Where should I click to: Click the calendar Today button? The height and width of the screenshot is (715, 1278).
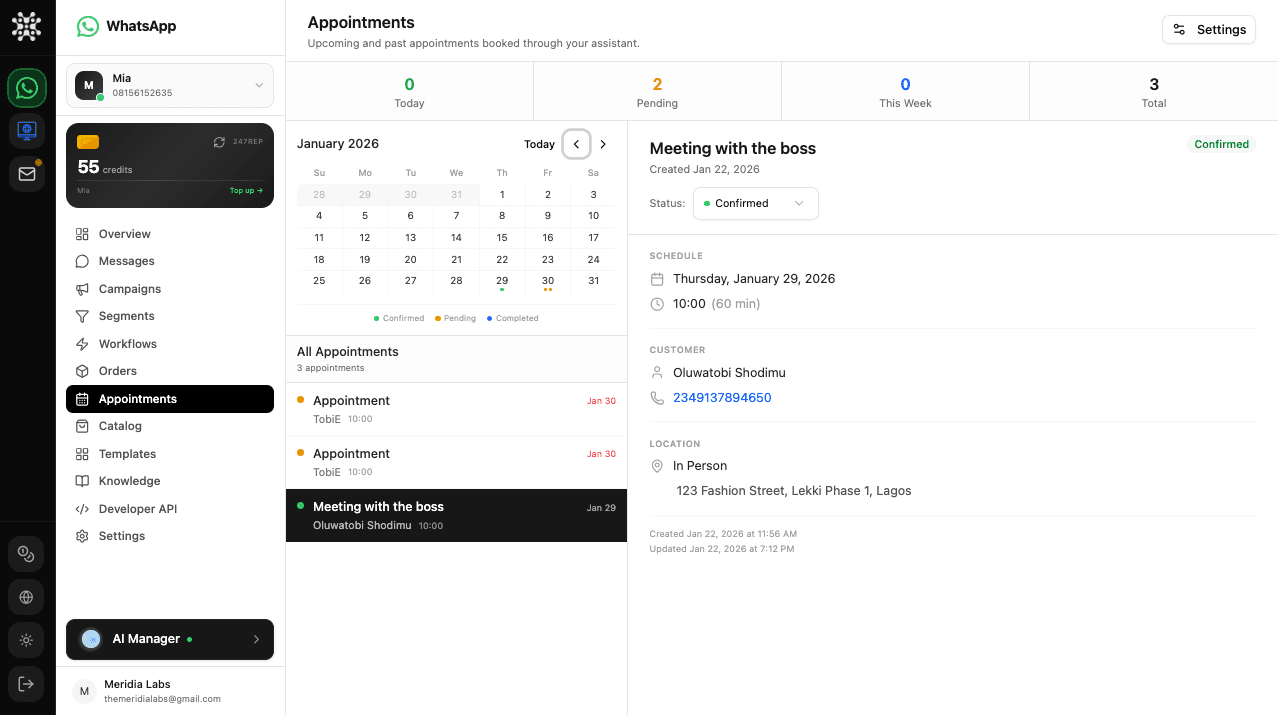pyautogui.click(x=539, y=144)
